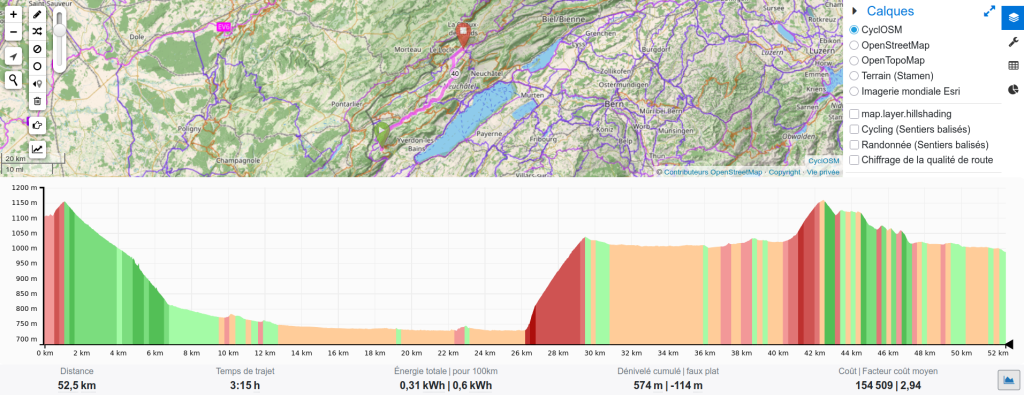Screen dimensions: 1024x395
Task: Toggle the elevation chart button on map
Action: coord(37,149)
